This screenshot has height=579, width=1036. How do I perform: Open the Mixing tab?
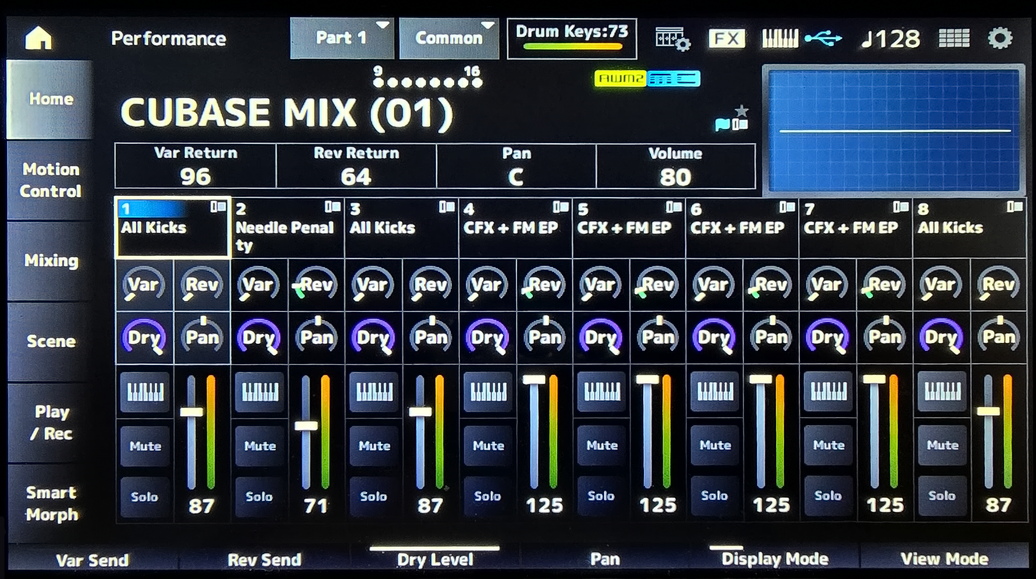click(x=50, y=260)
